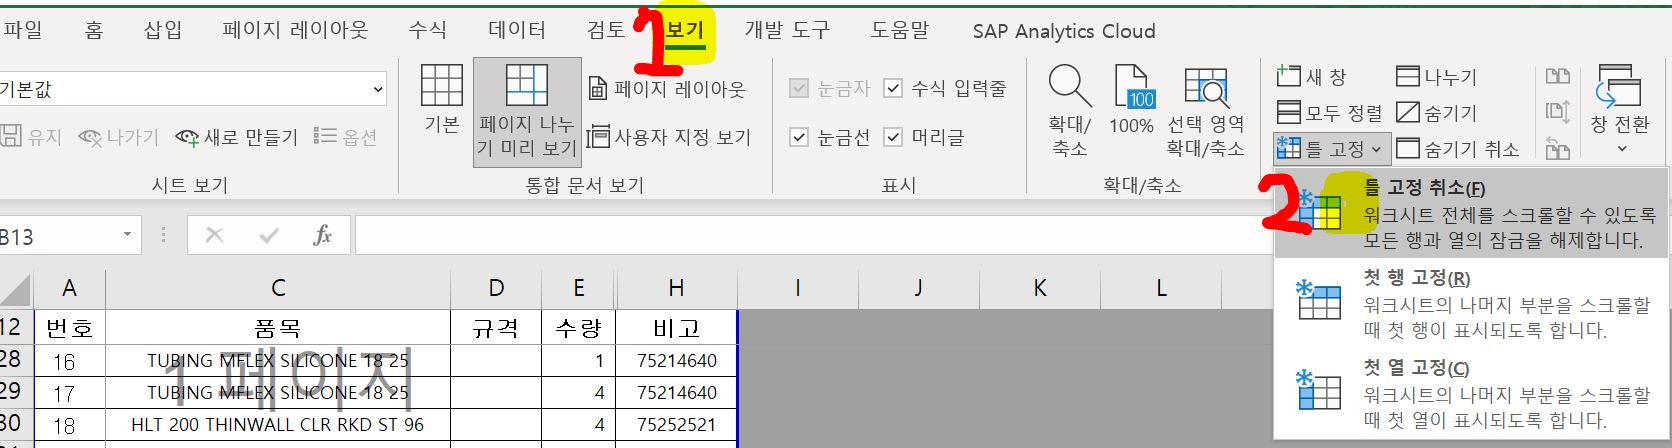Open the 개발 도구 tab
This screenshot has height=448, width=1672.
tap(787, 30)
